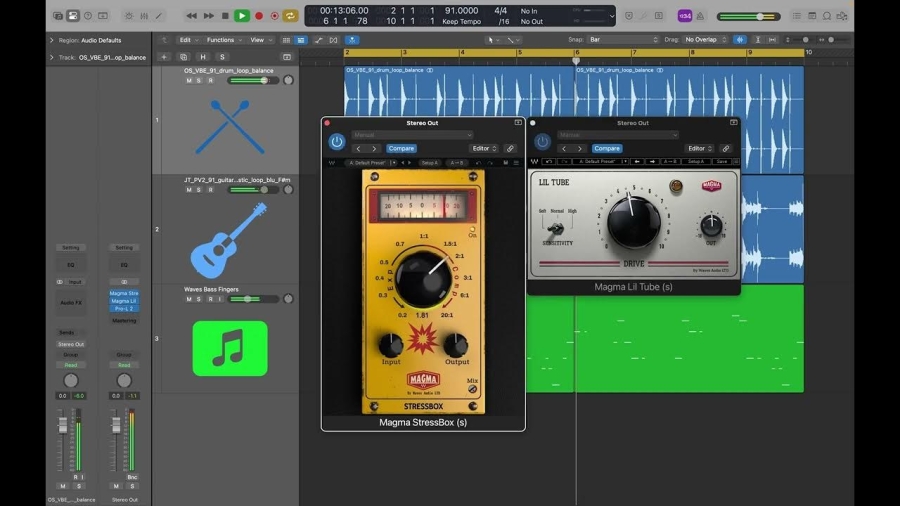900x506 pixels.
Task: Open the Edit menu in tracks area
Action: click(x=186, y=40)
